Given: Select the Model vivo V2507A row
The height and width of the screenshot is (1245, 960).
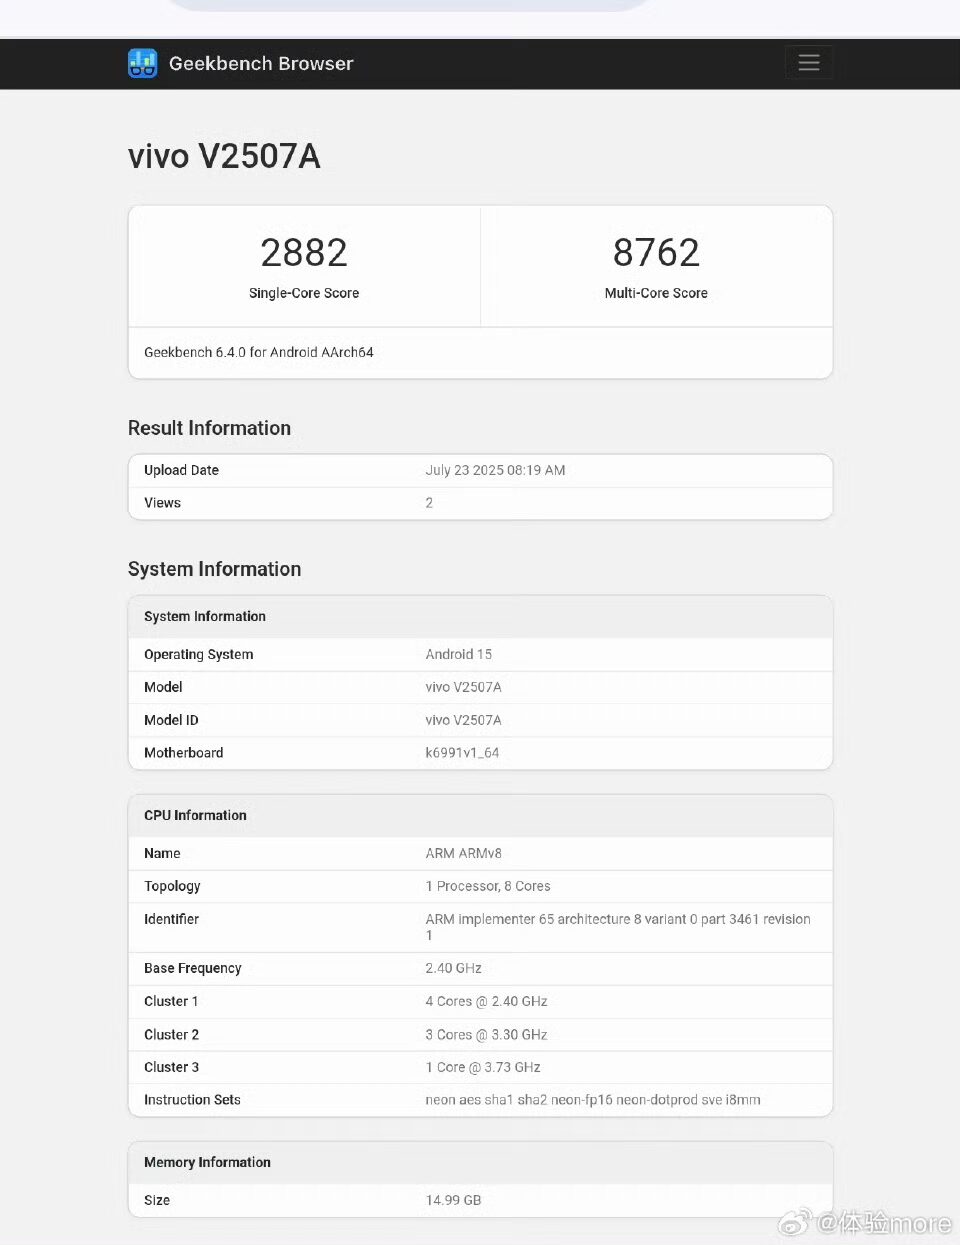Looking at the screenshot, I should coord(480,687).
